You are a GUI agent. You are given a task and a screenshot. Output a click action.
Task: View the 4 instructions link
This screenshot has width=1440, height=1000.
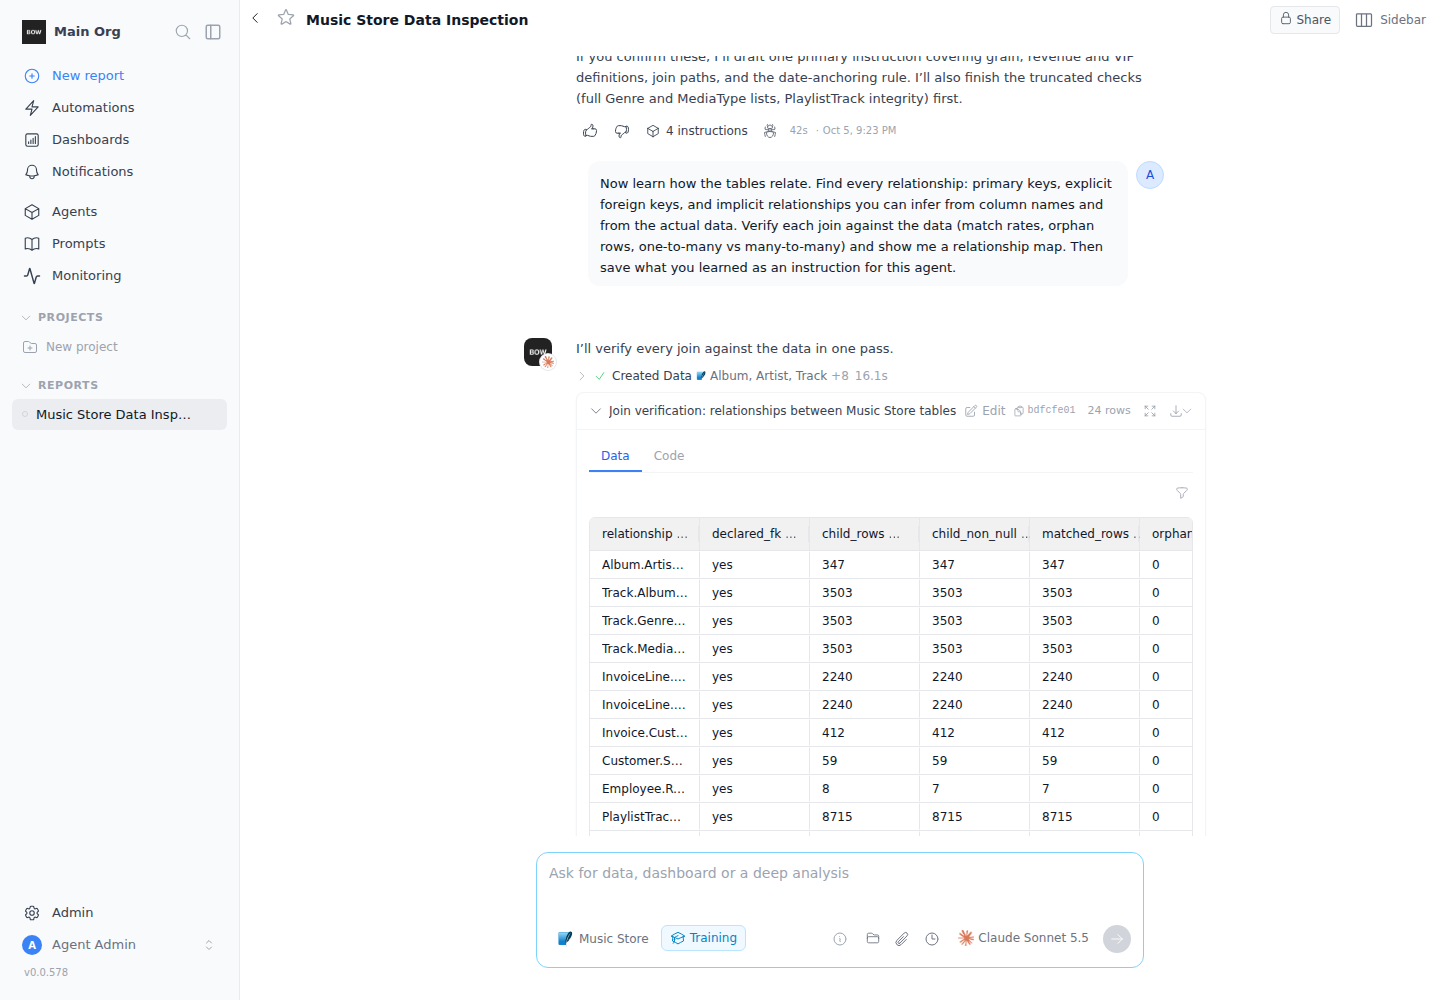click(697, 131)
